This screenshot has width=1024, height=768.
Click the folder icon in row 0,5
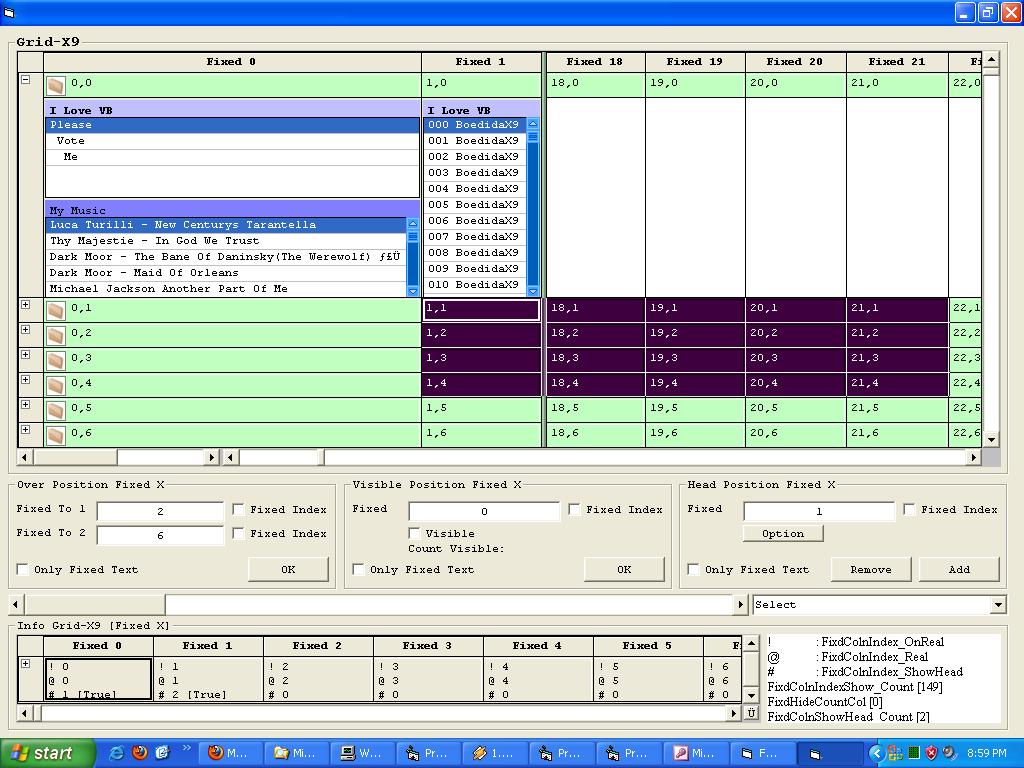[x=56, y=410]
